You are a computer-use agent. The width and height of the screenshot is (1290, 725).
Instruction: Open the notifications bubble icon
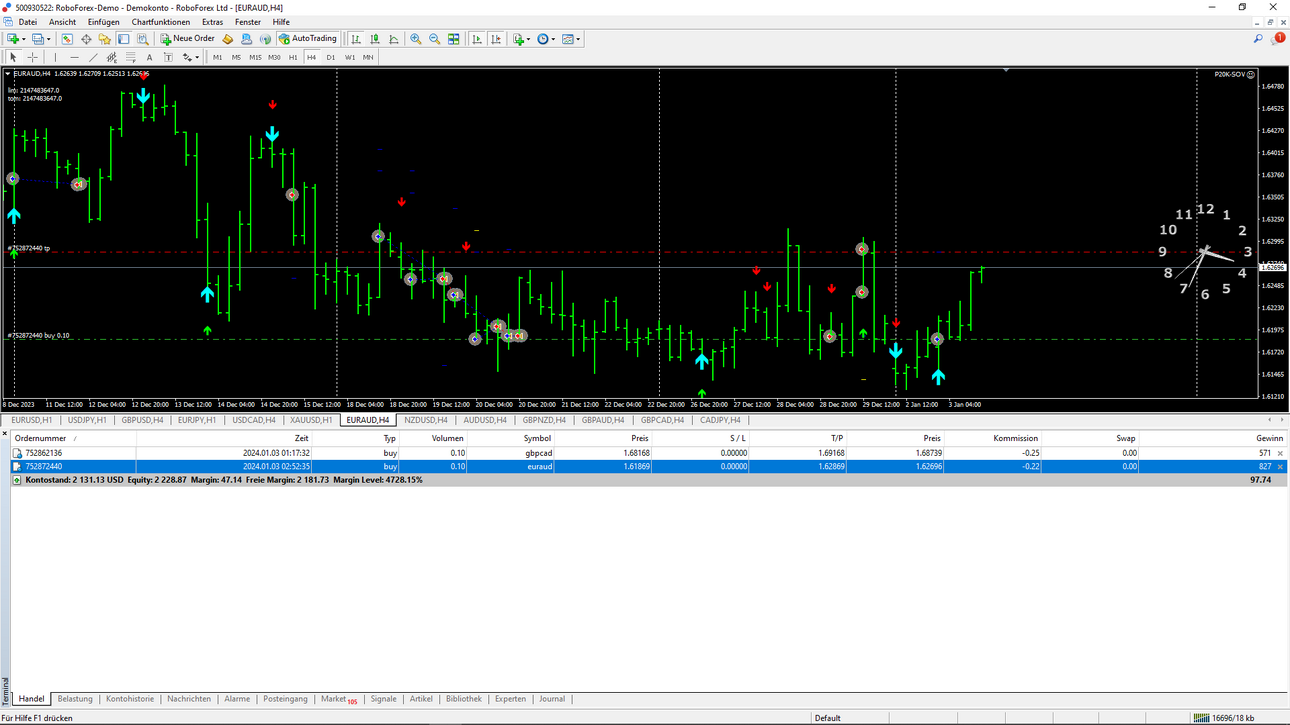tap(1277, 39)
